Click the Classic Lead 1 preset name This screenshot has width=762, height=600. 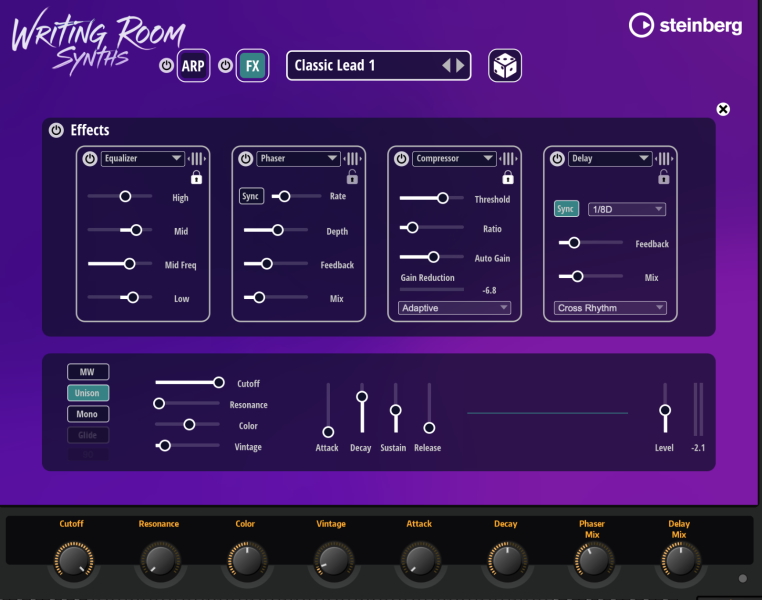(x=334, y=65)
